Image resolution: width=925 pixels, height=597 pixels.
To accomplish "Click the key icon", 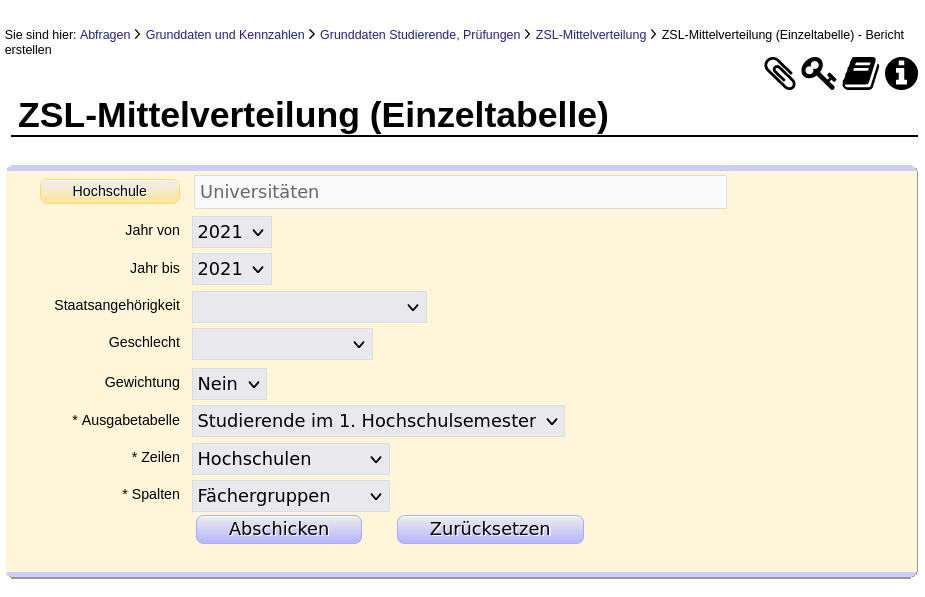I will (x=818, y=73).
